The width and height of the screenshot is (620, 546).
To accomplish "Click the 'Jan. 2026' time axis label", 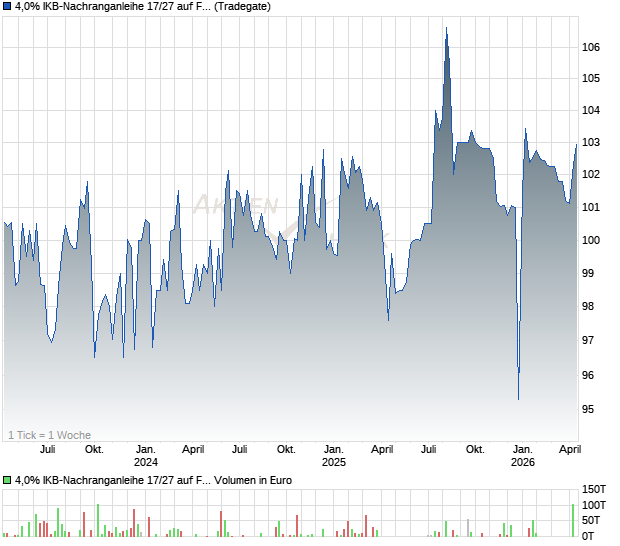I will pyautogui.click(x=523, y=455).
